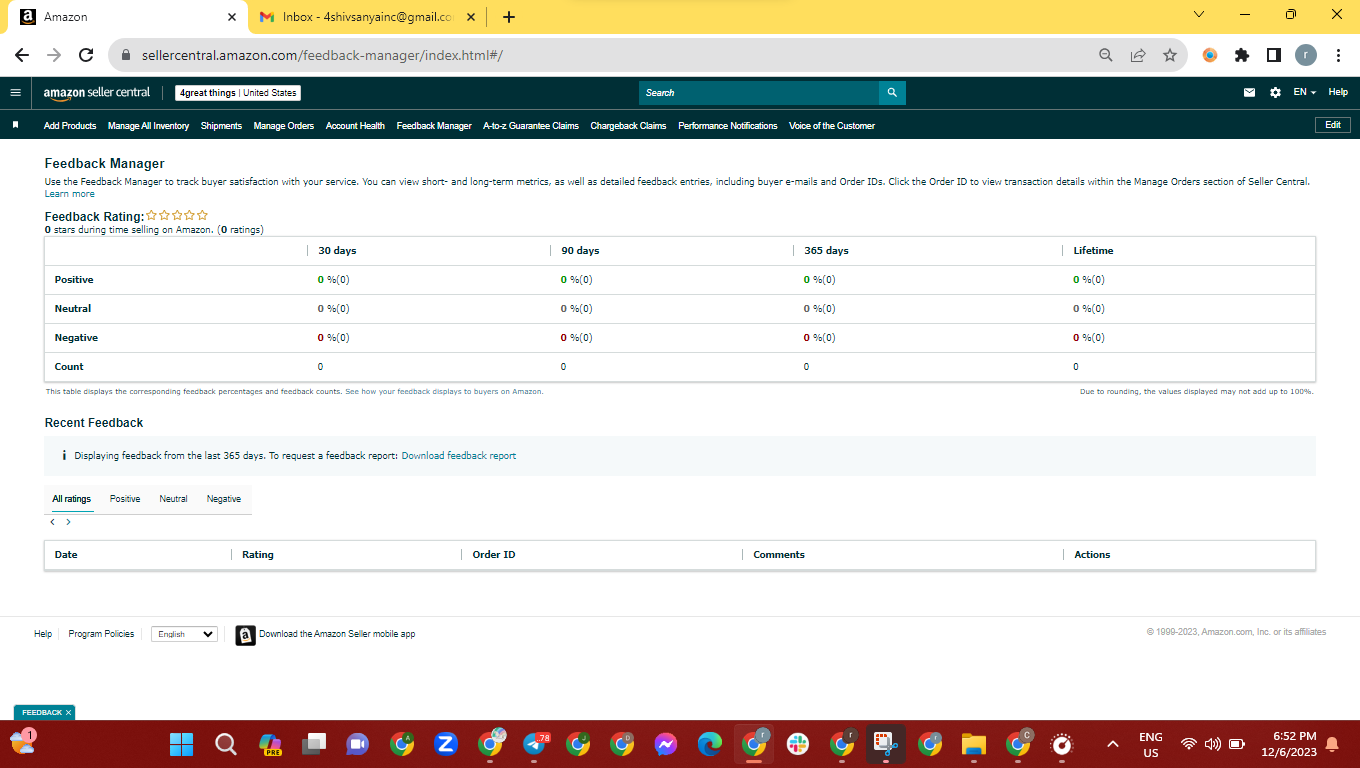Click the share page icon

(1138, 56)
